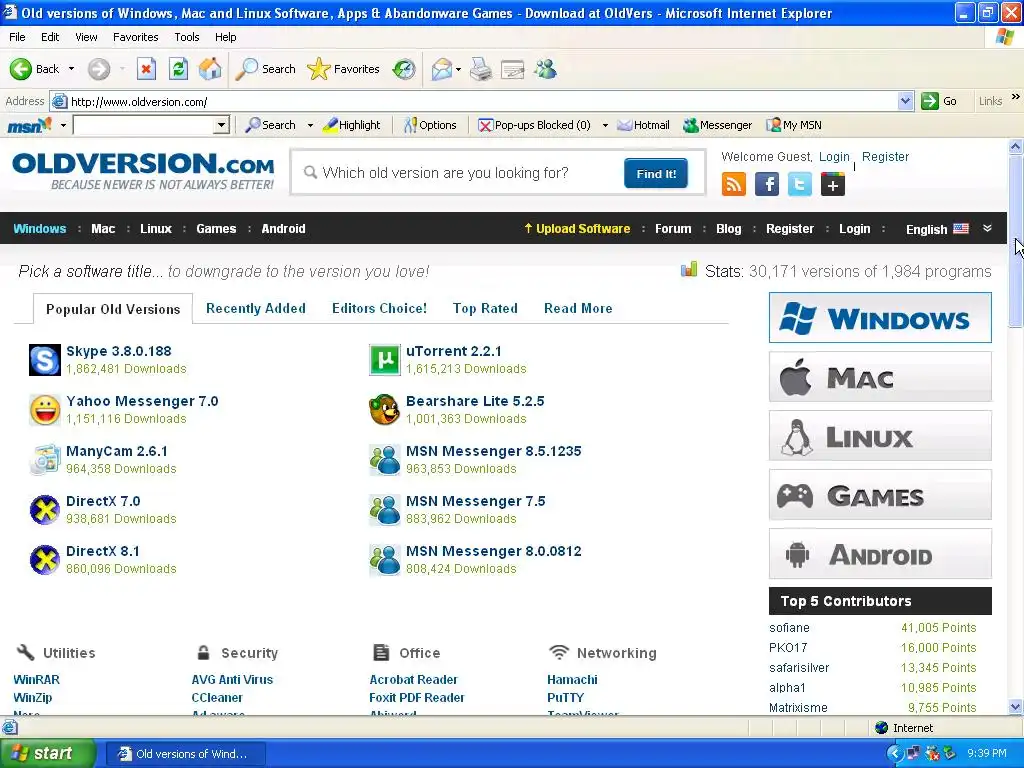Click the DirectX 7.0 icon
The width and height of the screenshot is (1024, 768).
click(45, 510)
